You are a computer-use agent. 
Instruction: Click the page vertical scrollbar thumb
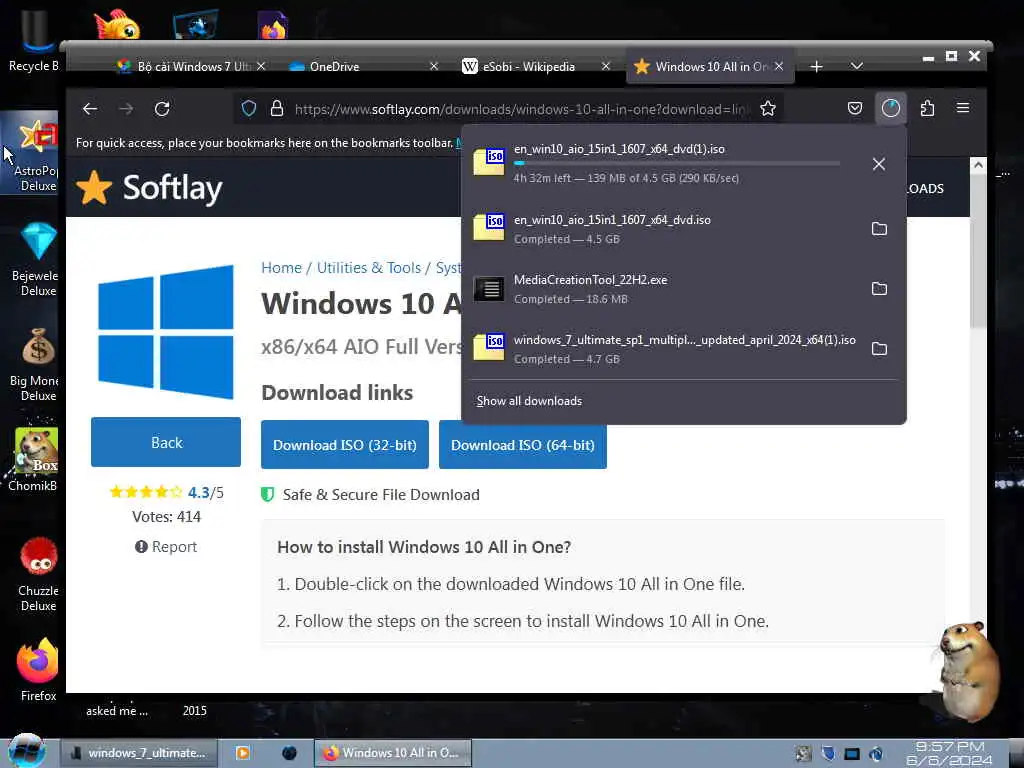pyautogui.click(x=978, y=251)
